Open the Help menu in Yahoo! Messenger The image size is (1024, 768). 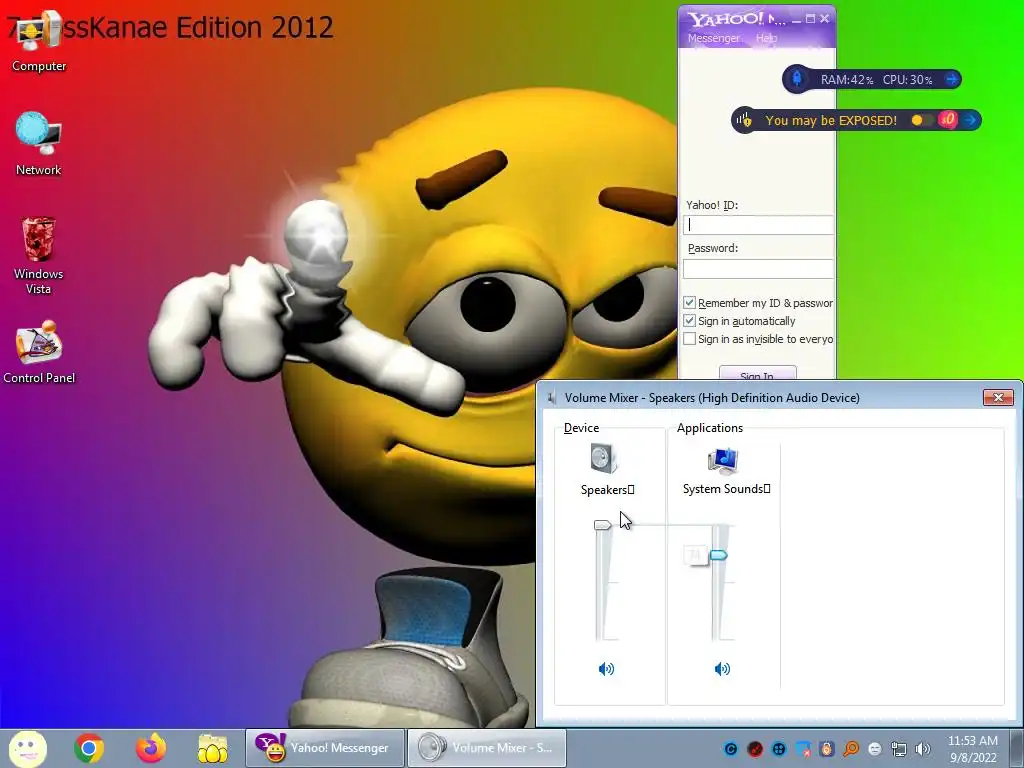(x=767, y=38)
